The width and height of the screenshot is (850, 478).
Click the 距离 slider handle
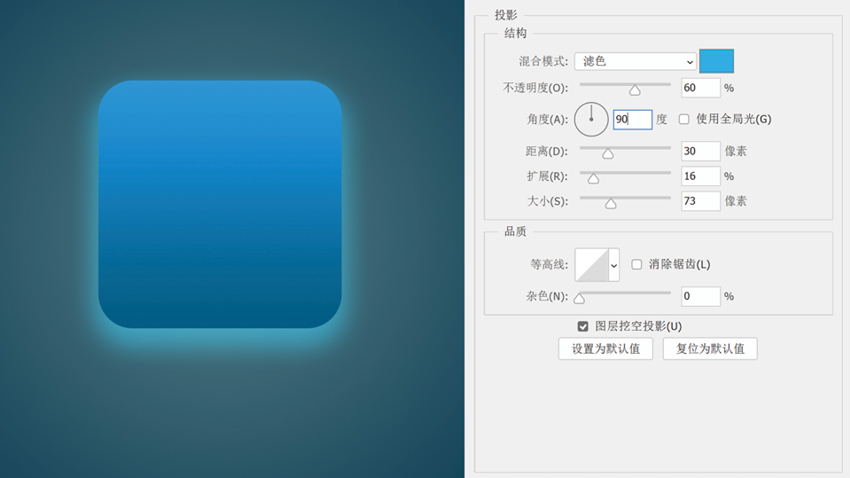point(608,153)
